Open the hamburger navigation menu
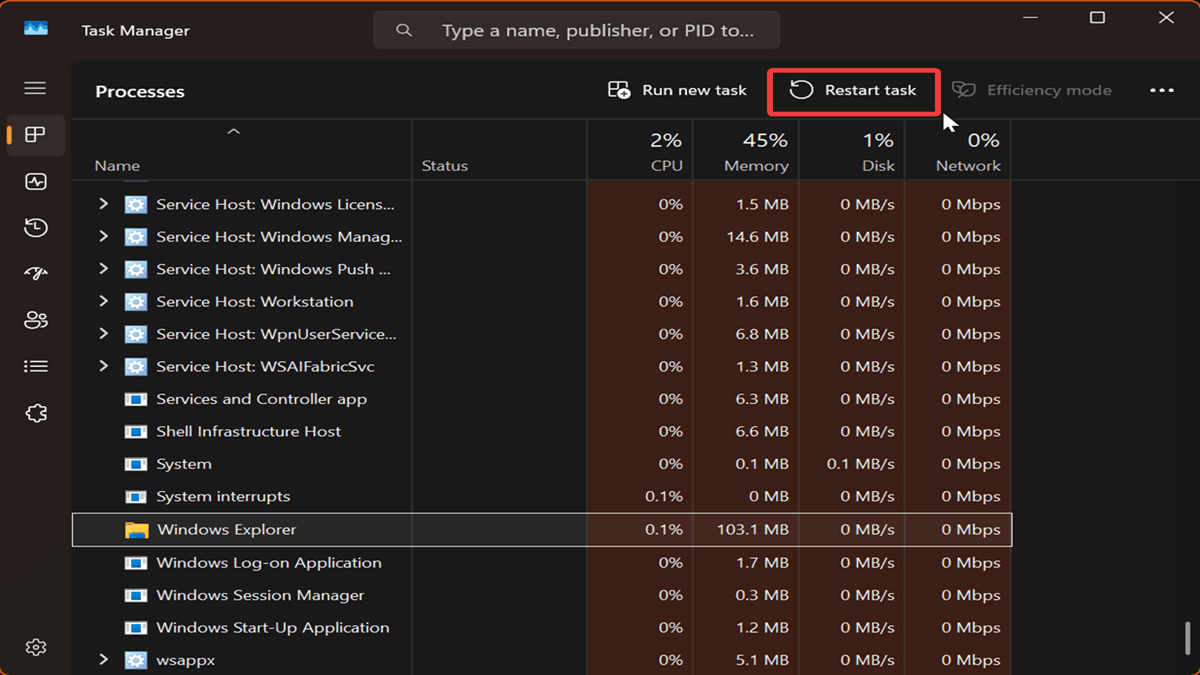 (x=35, y=88)
